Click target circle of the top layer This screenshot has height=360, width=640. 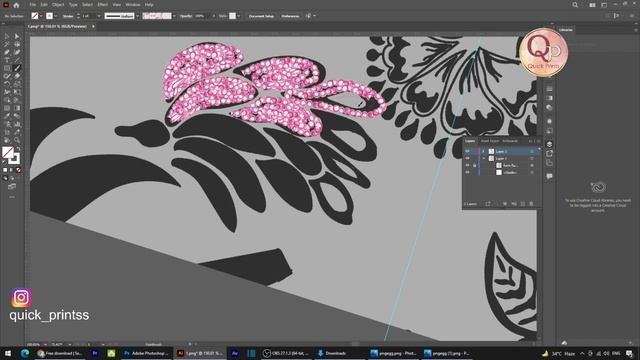(x=532, y=151)
